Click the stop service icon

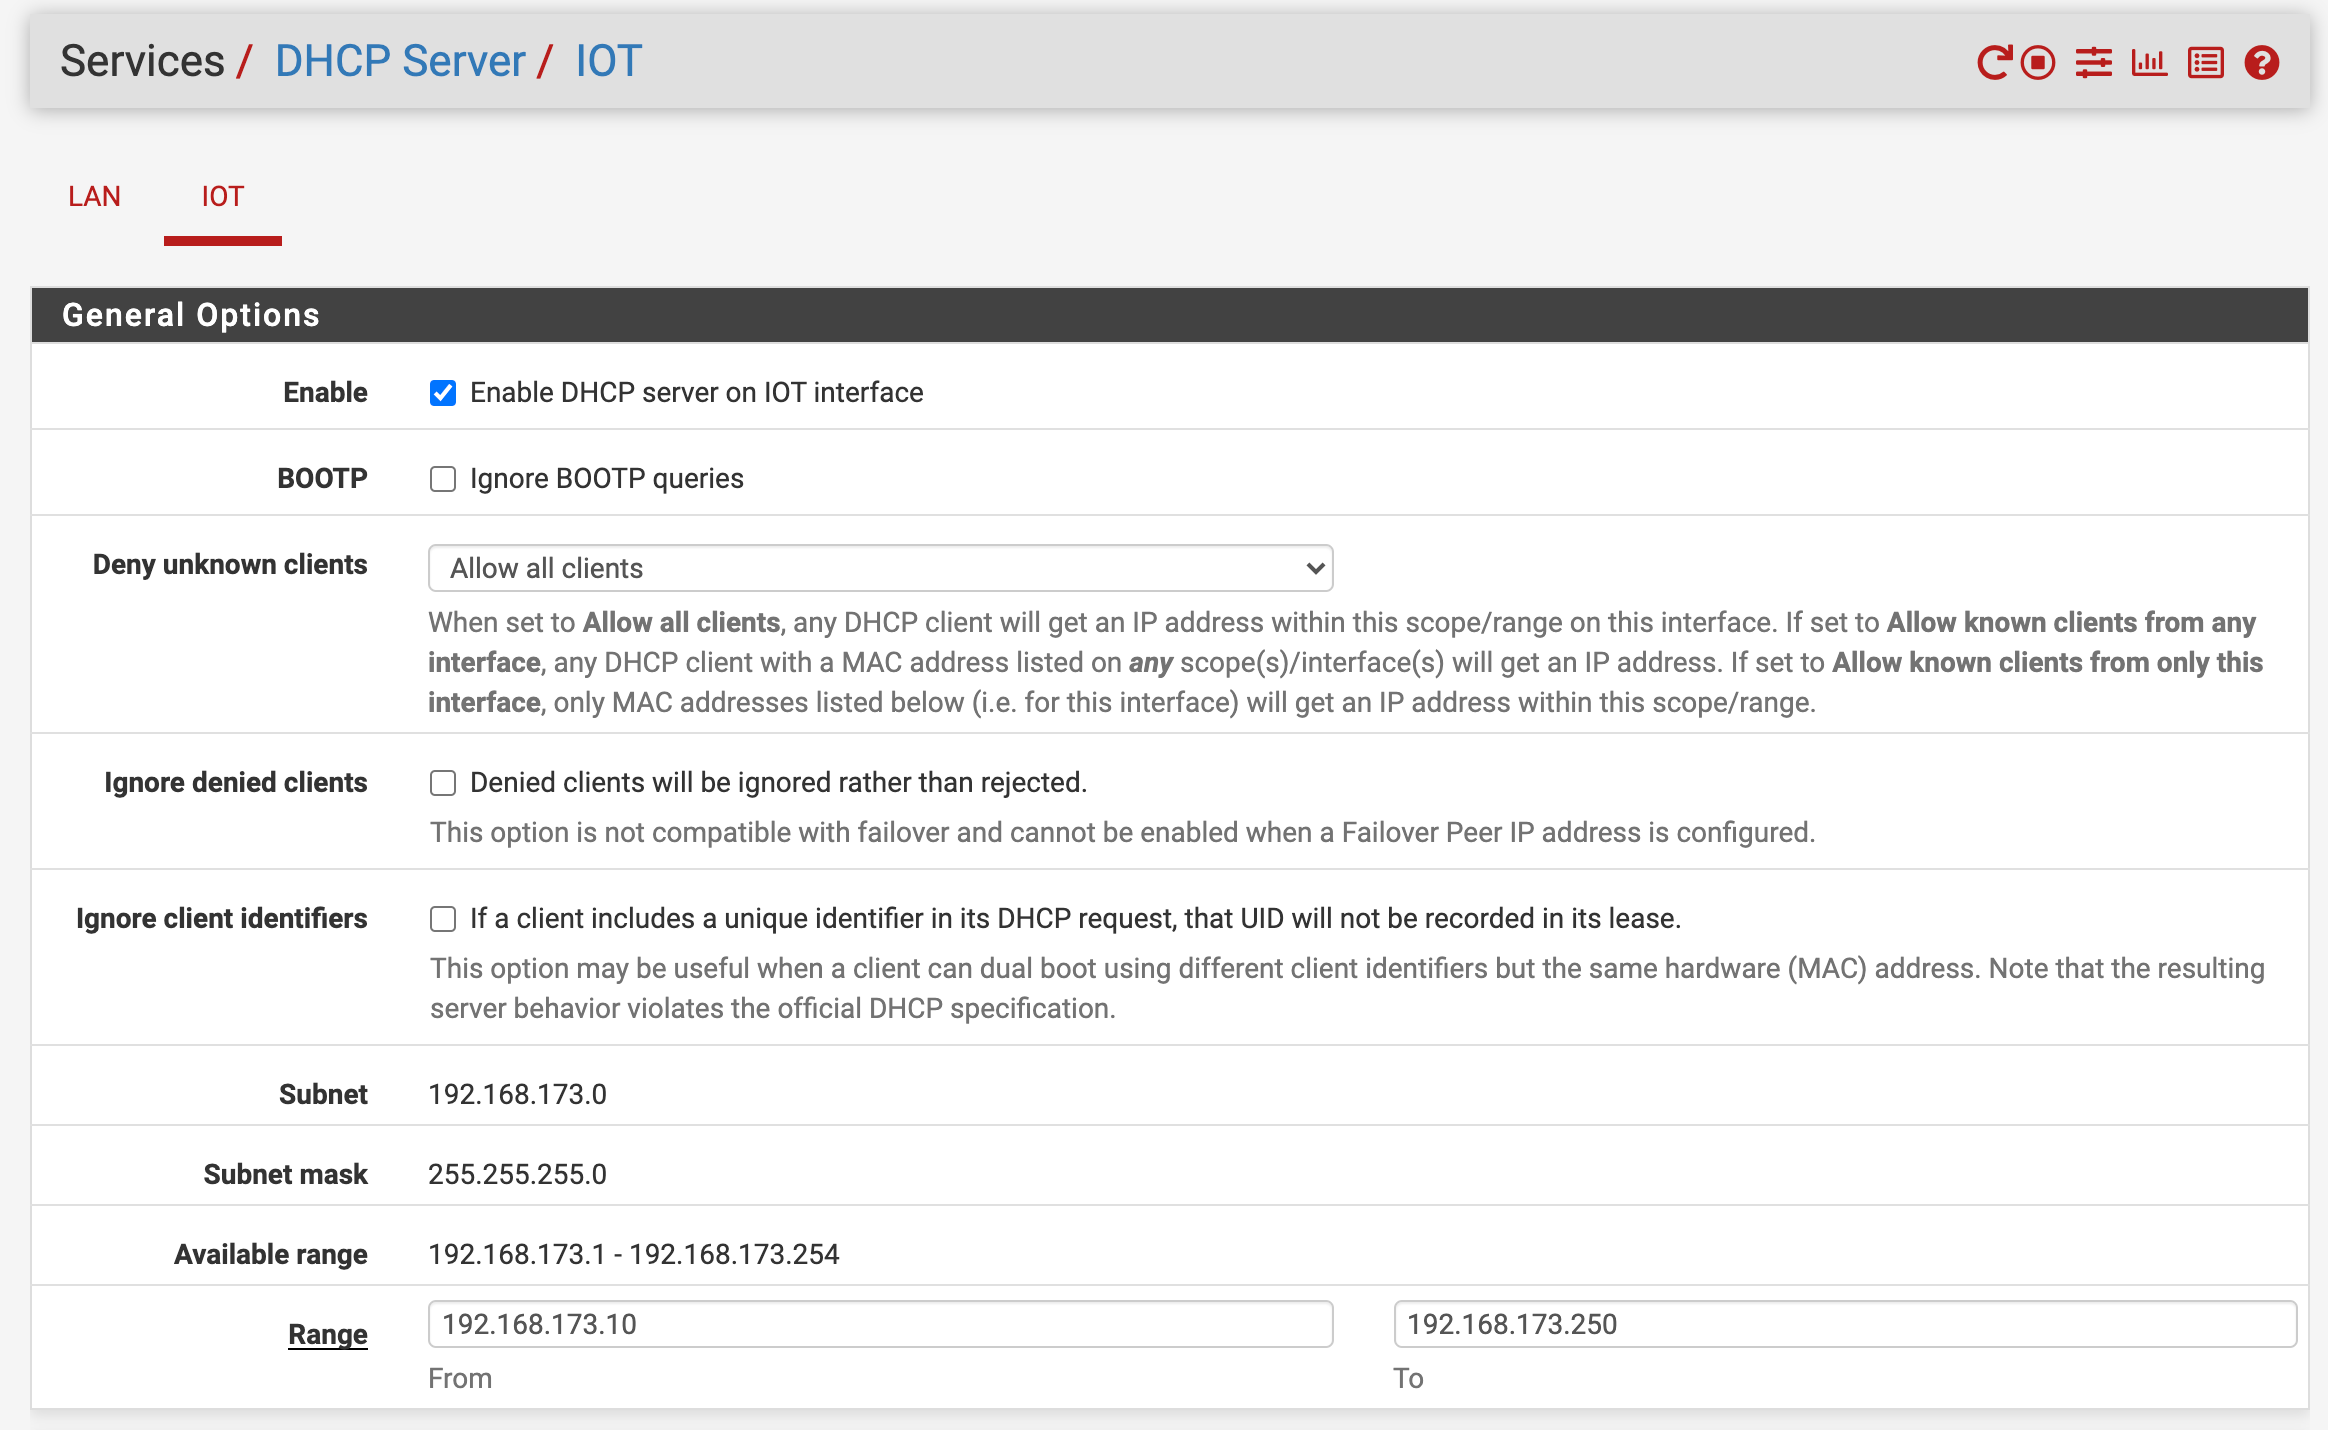2037,63
